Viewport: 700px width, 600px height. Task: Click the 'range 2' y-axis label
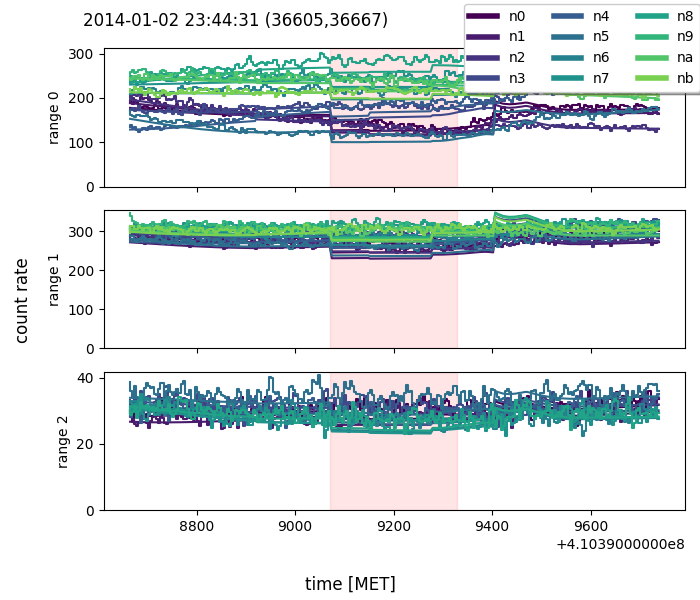62,442
